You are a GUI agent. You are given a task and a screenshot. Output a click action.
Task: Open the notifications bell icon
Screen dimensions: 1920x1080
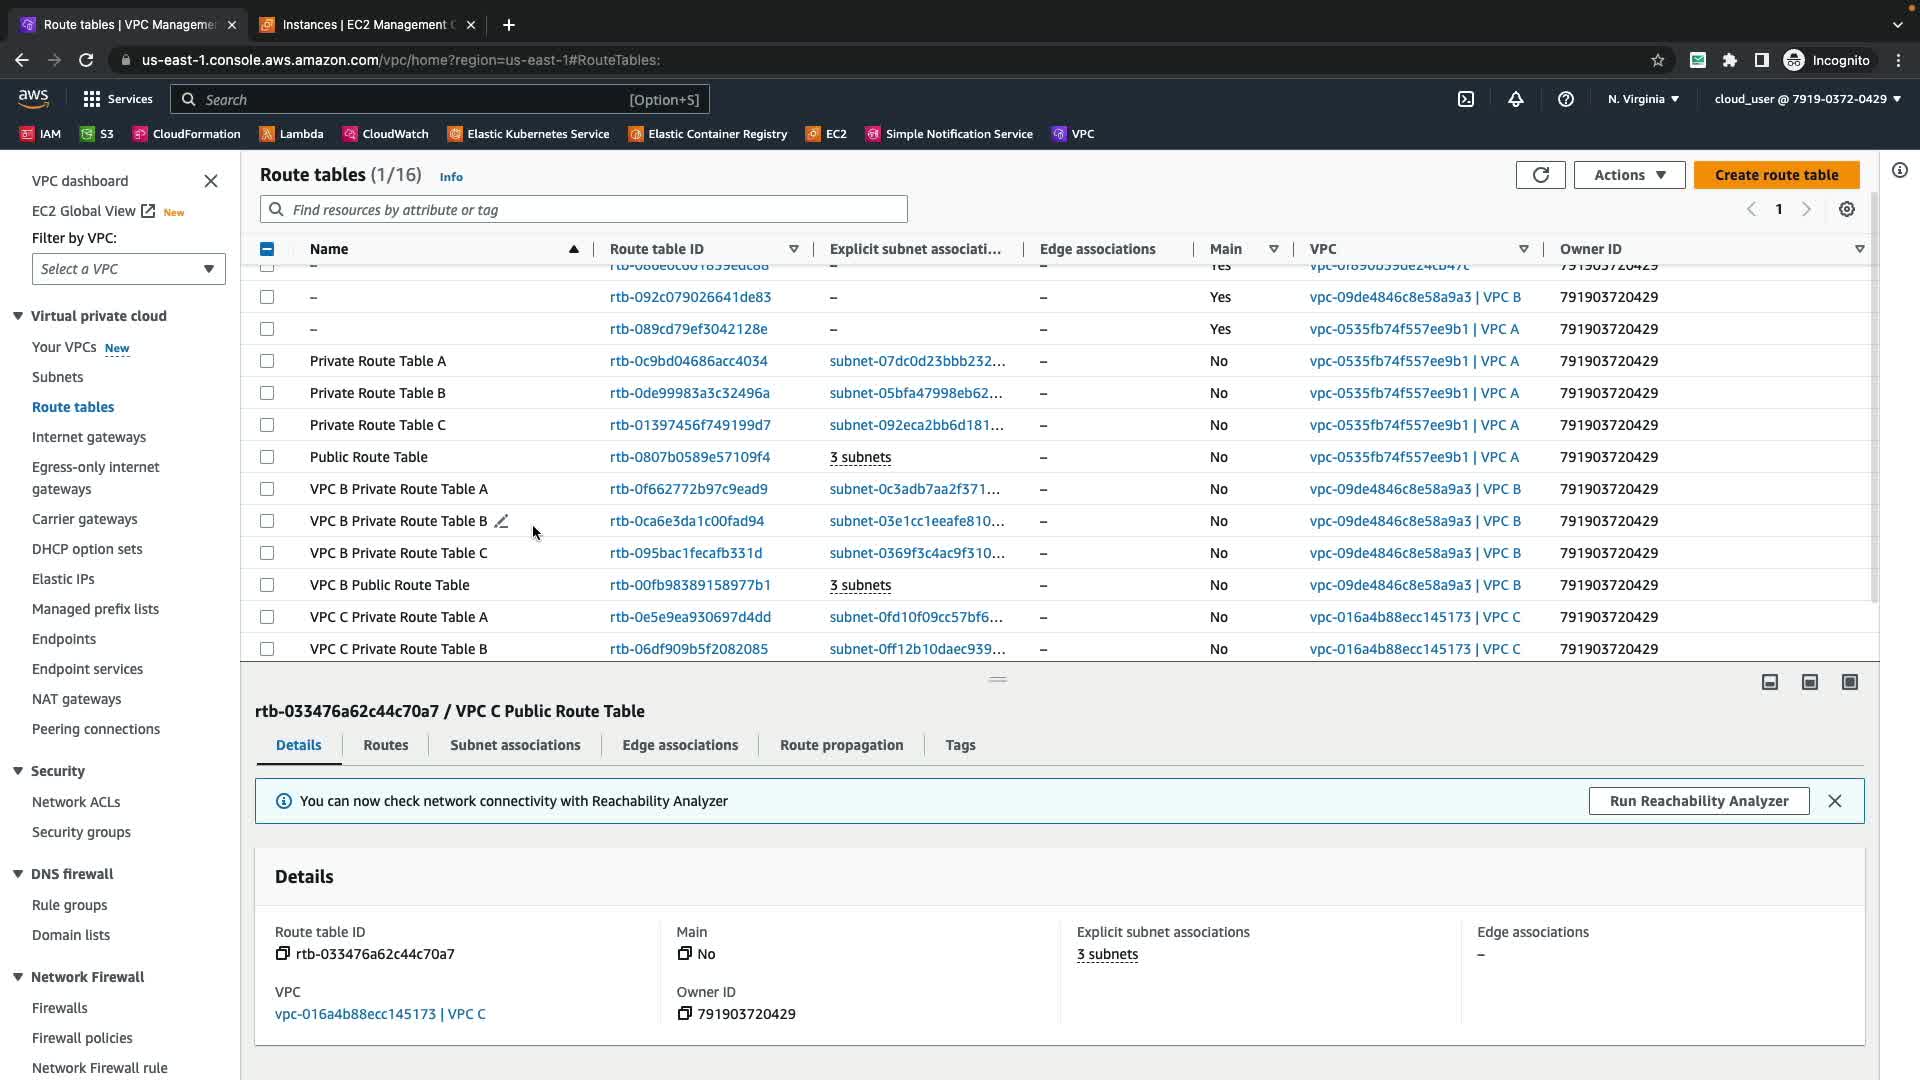[1515, 99]
